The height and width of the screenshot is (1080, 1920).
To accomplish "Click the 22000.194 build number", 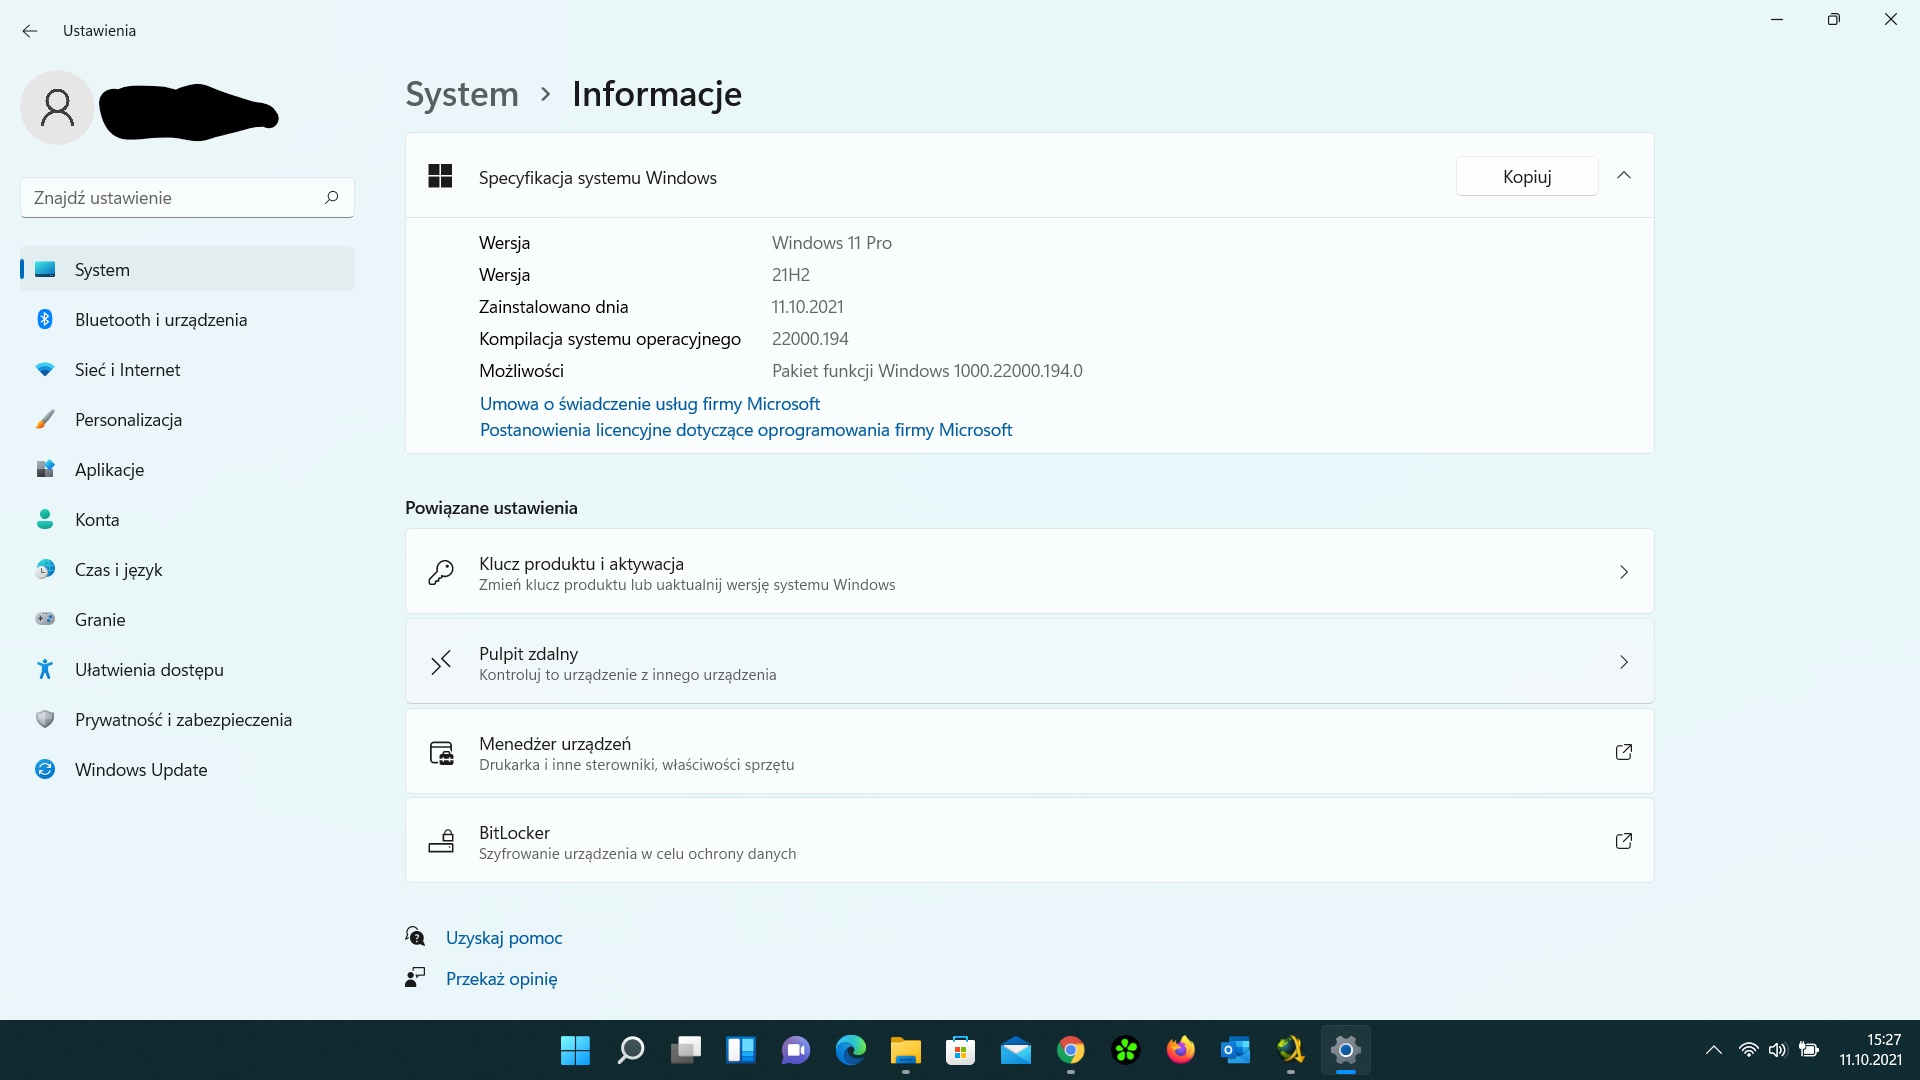I will pyautogui.click(x=810, y=339).
